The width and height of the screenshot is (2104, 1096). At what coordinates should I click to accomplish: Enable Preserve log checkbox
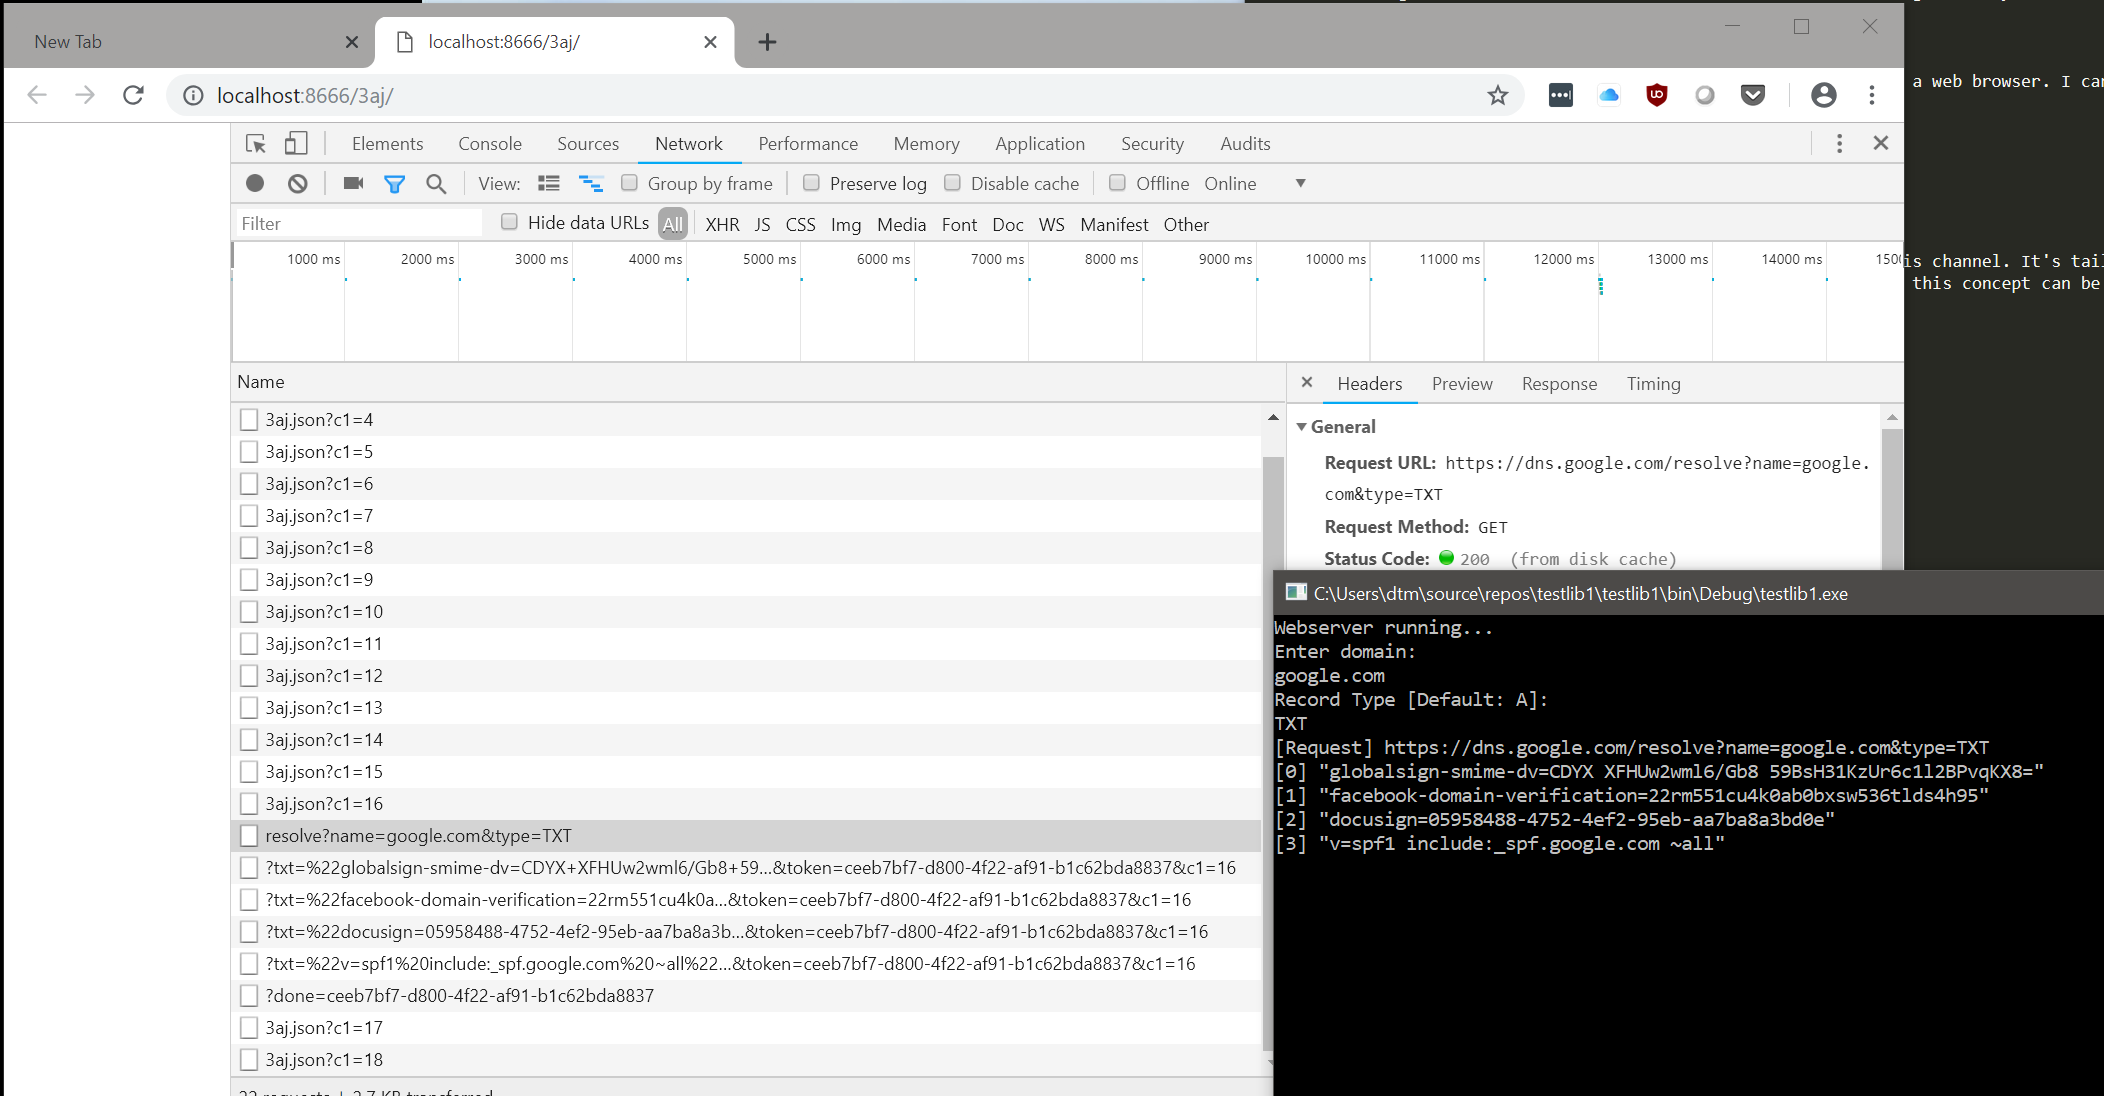[811, 183]
